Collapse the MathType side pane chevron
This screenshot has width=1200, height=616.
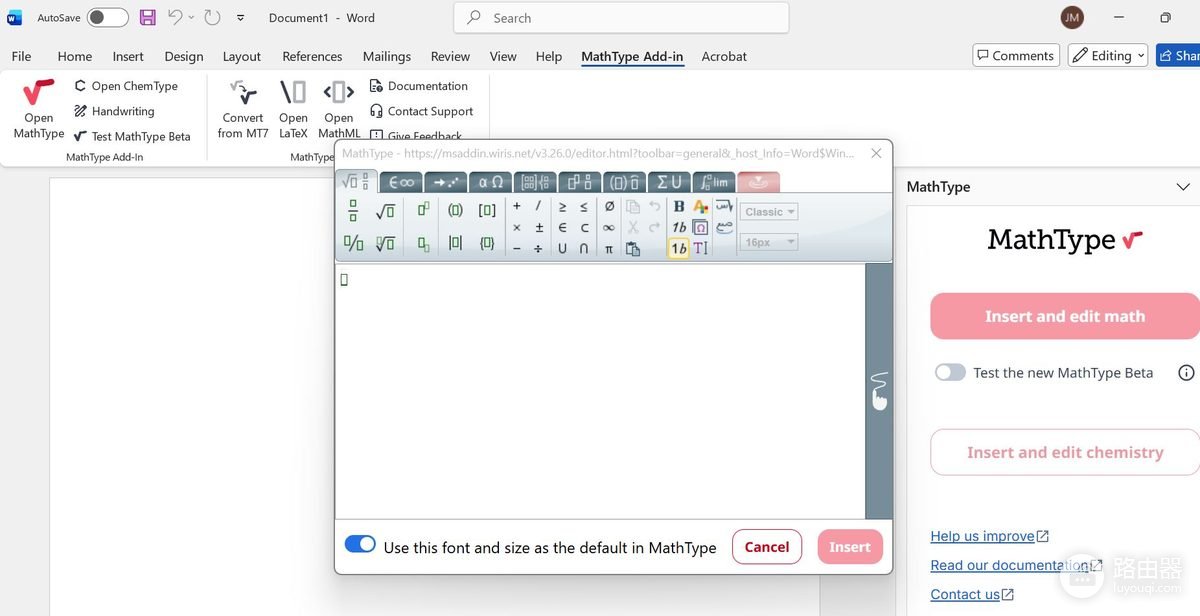pos(1183,187)
